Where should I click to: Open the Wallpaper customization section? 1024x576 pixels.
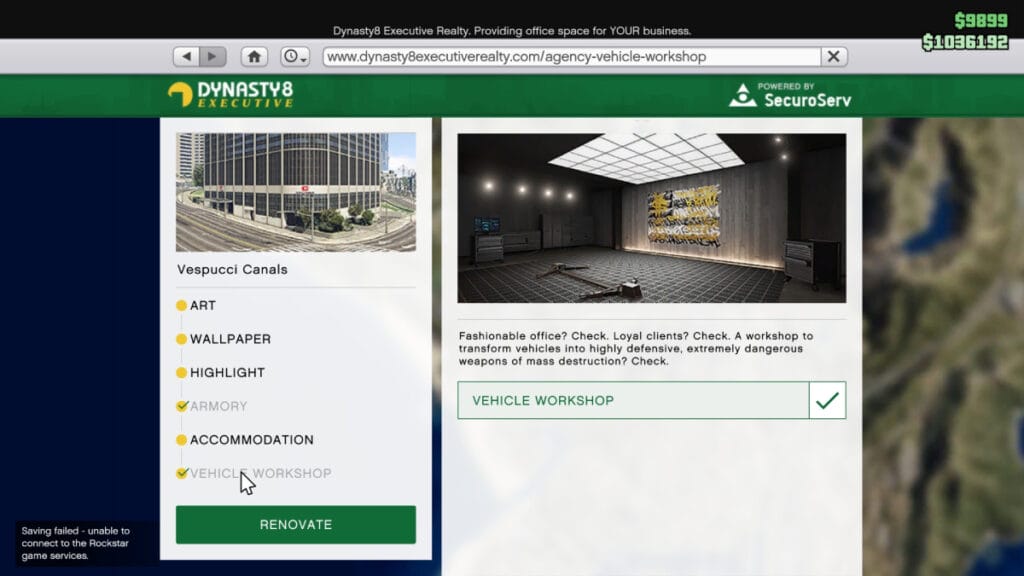[x=230, y=339]
